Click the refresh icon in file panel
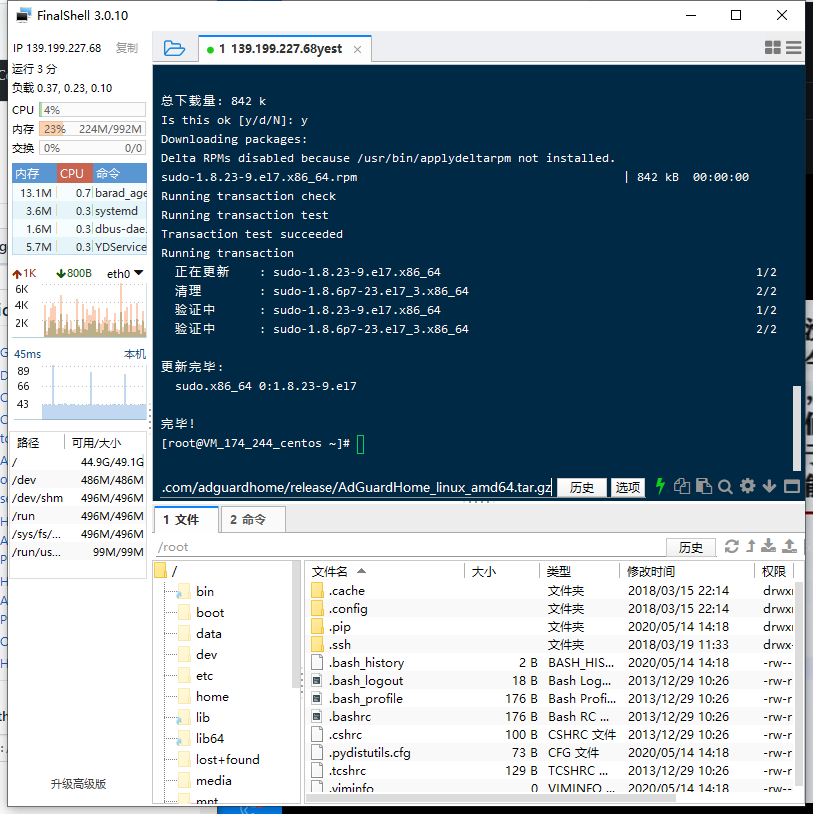Screen dimensions: 813x814 (x=732, y=546)
